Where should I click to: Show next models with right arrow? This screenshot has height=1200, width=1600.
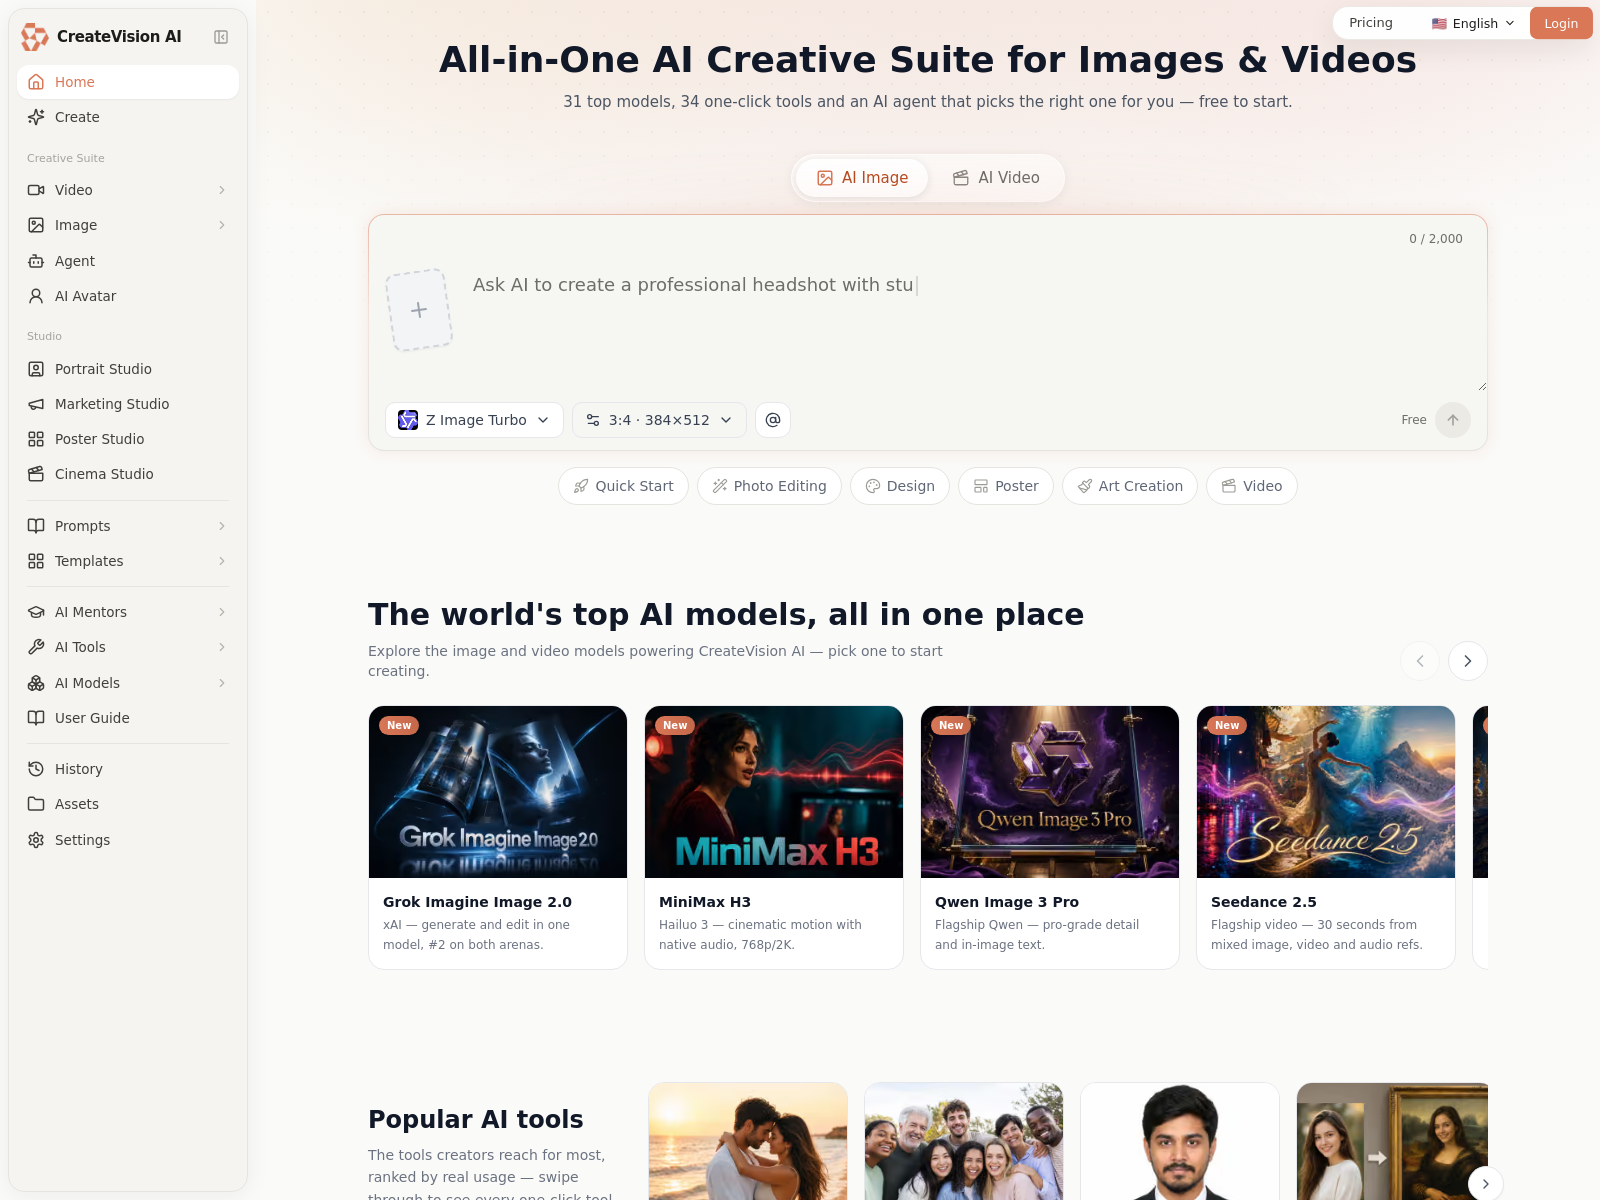pos(1468,661)
